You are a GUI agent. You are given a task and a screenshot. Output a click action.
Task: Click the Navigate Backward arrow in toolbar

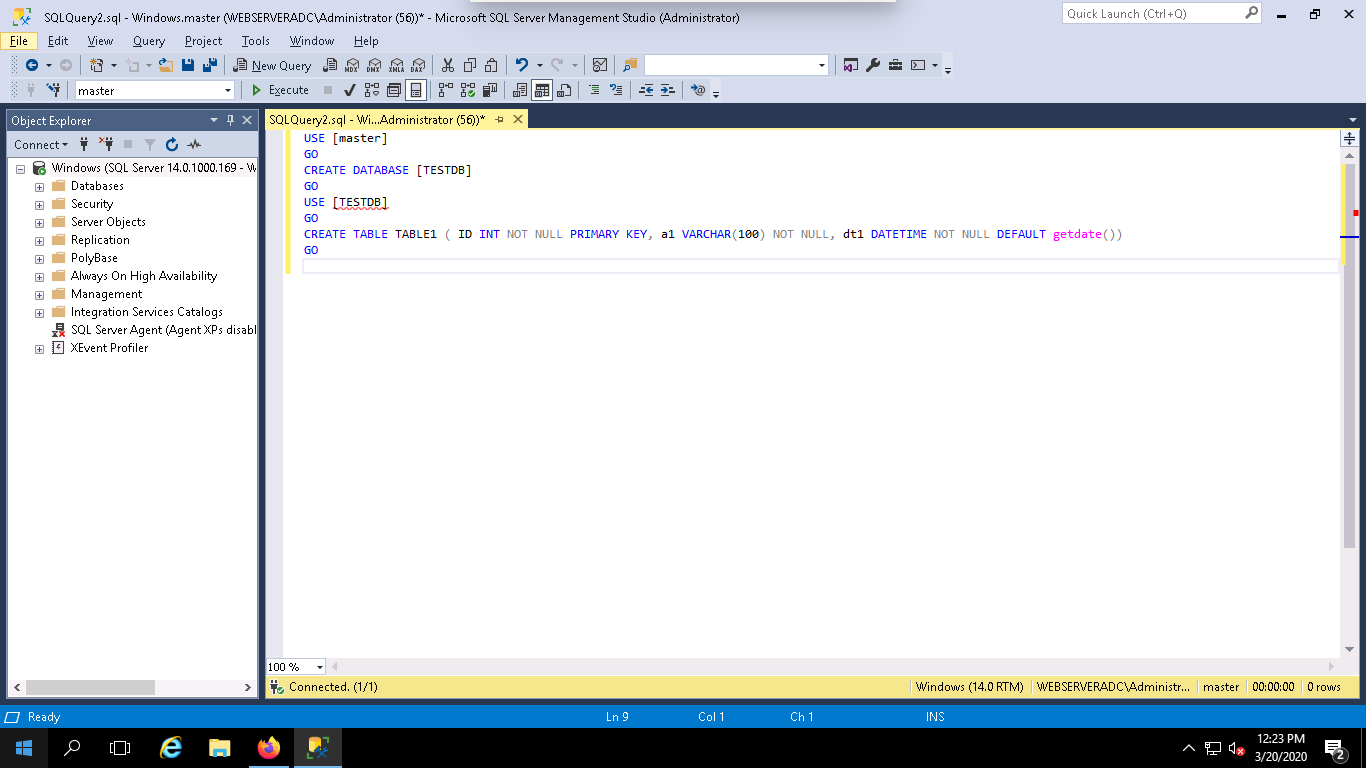[32, 65]
